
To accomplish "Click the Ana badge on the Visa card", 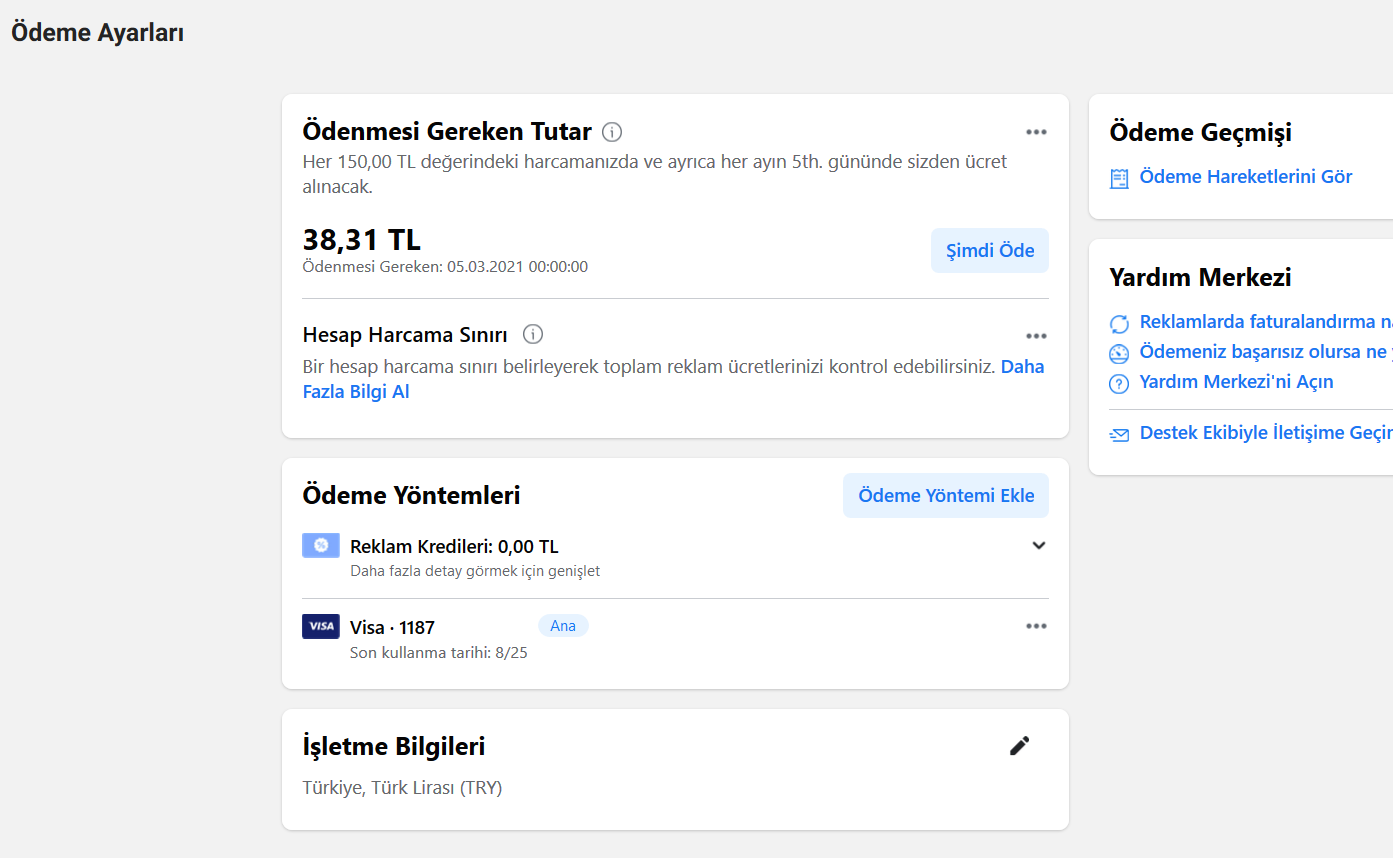I will pyautogui.click(x=563, y=626).
